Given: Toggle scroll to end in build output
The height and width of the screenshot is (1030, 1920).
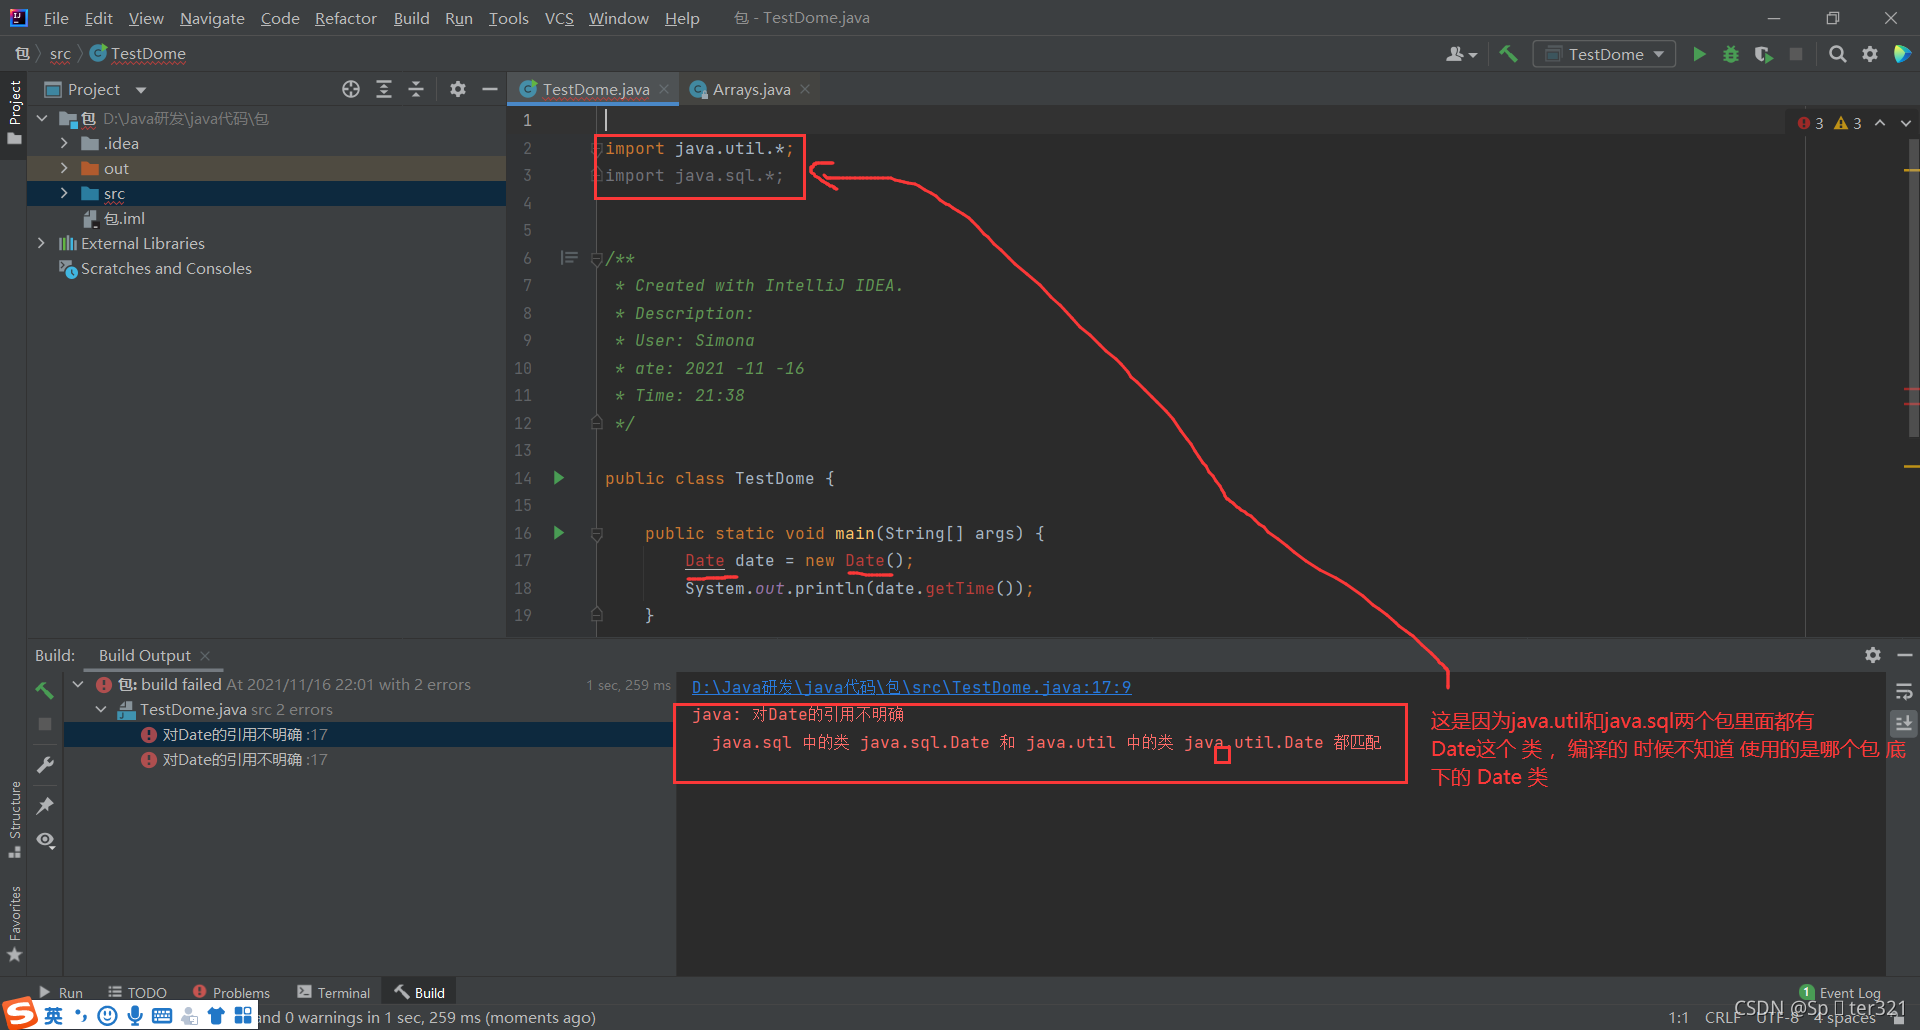Looking at the screenshot, I should [1904, 722].
